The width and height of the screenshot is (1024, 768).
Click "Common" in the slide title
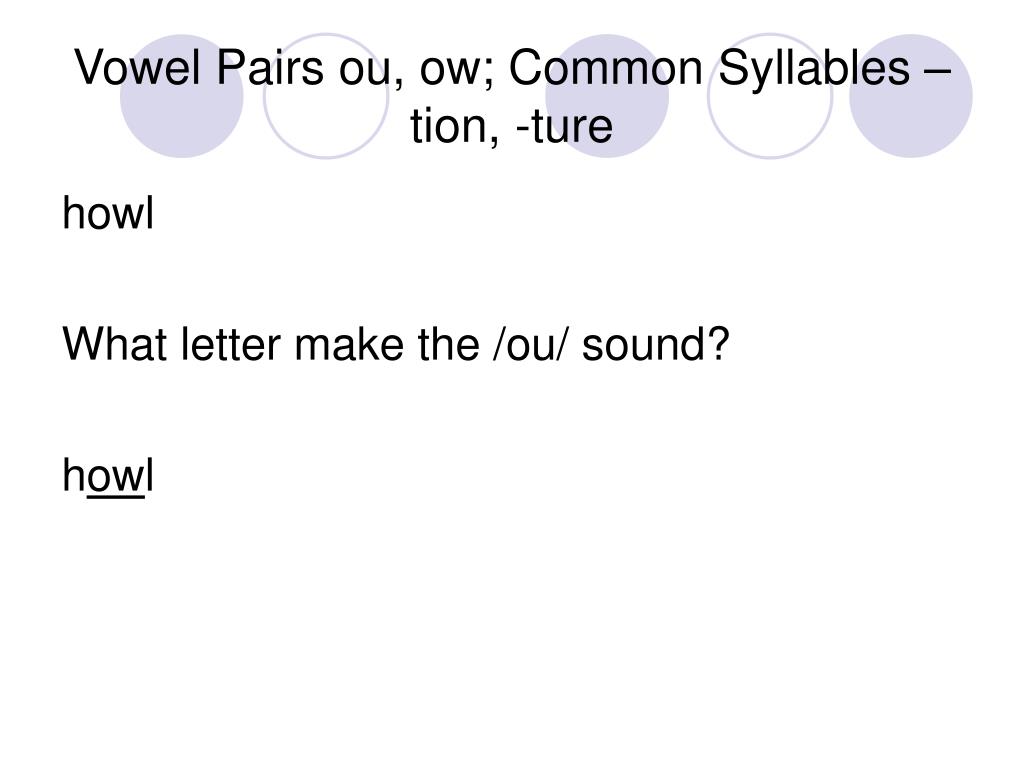605,68
